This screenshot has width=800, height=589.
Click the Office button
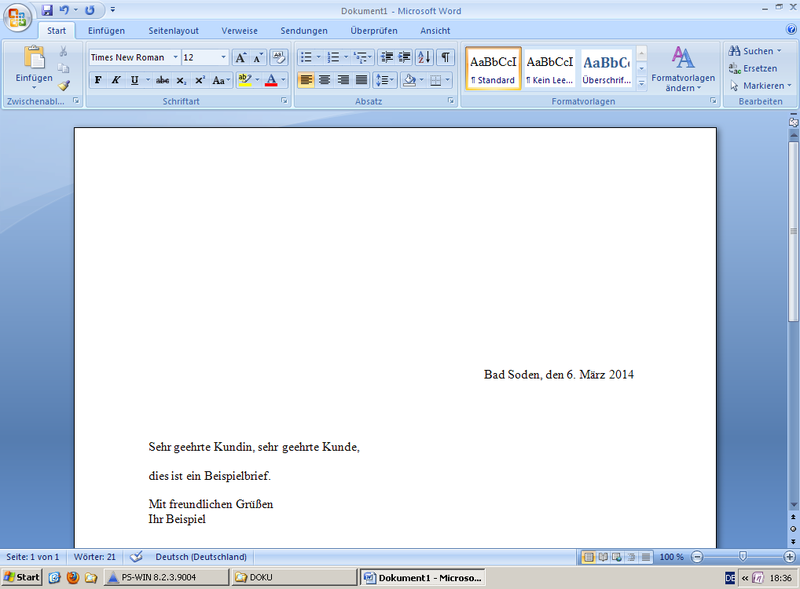click(x=17, y=17)
